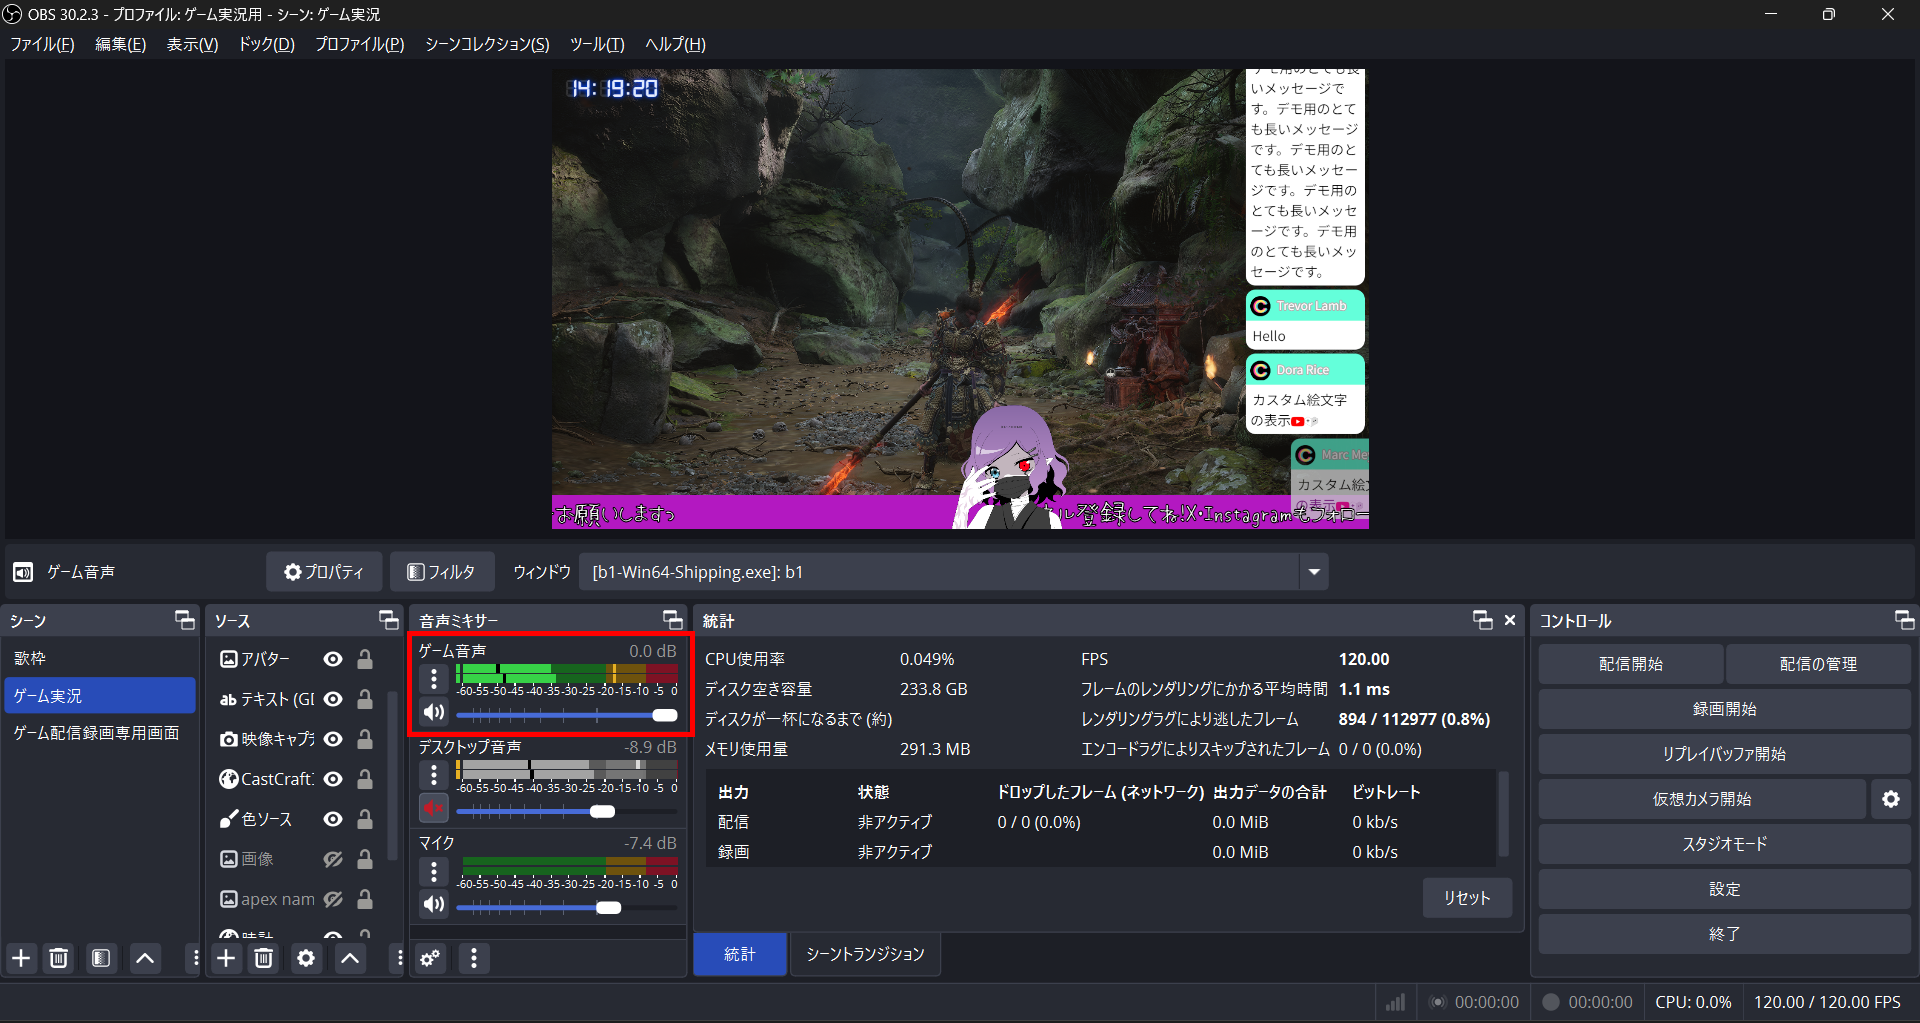Hide the アバター source
The image size is (1920, 1023).
pos(333,659)
